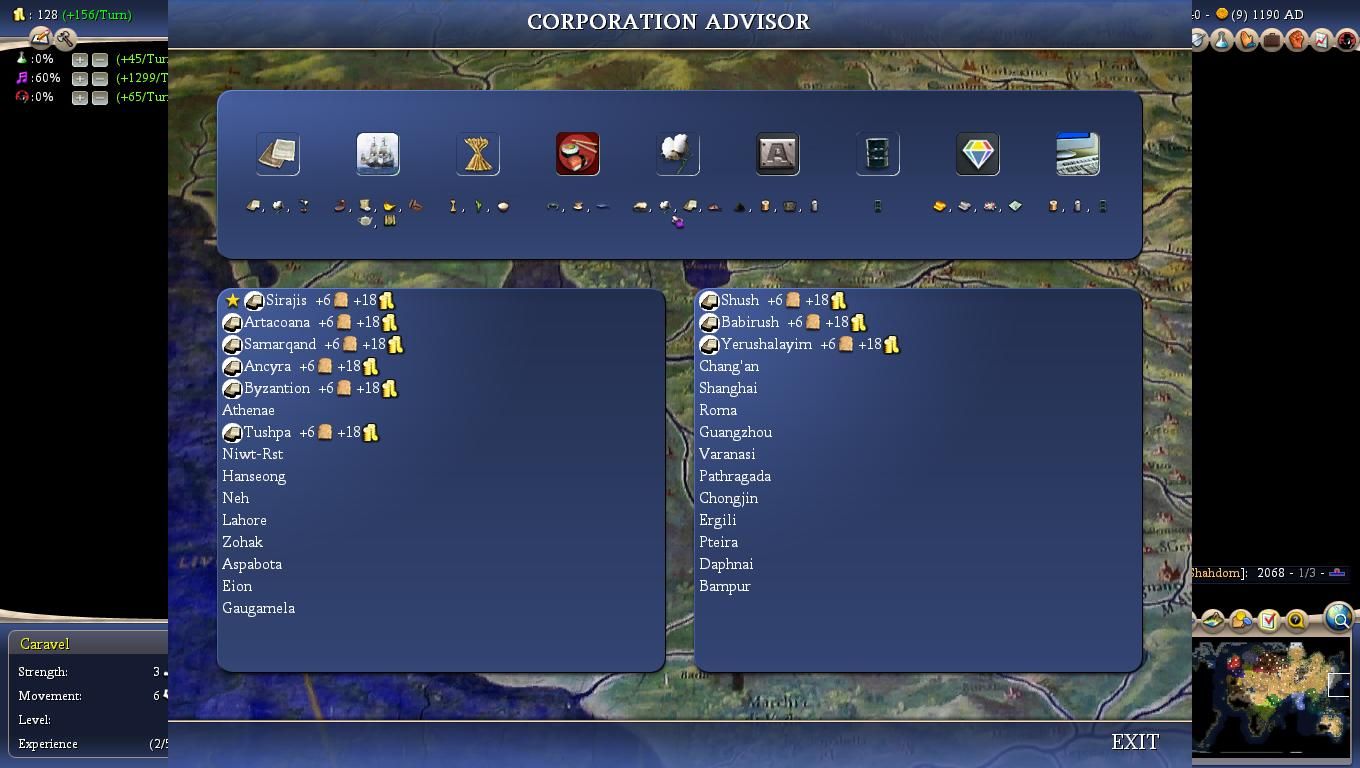Click the red checkmark checklist icon
Viewport: 1360px width, 768px height.
click(1269, 620)
